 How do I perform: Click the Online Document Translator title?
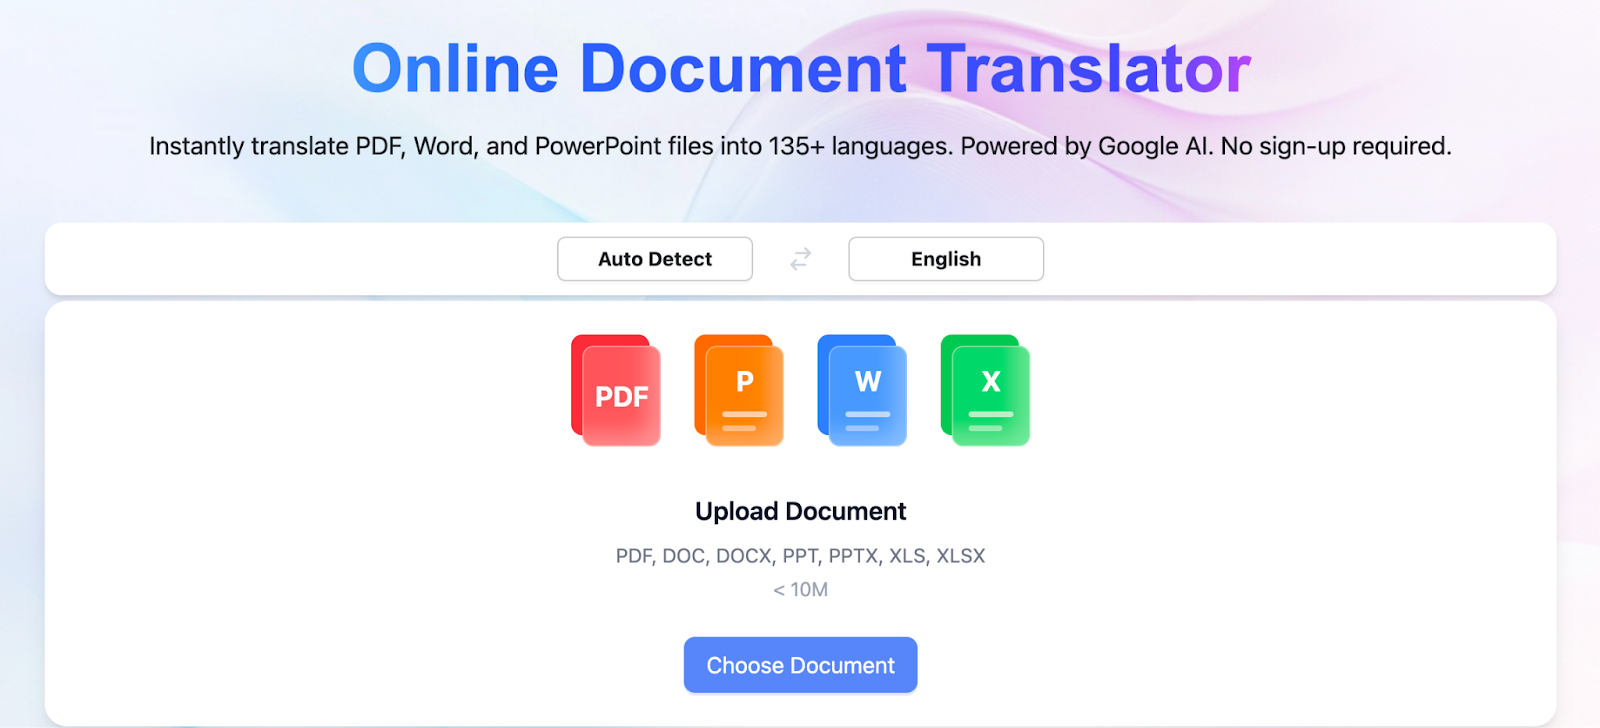(x=800, y=69)
